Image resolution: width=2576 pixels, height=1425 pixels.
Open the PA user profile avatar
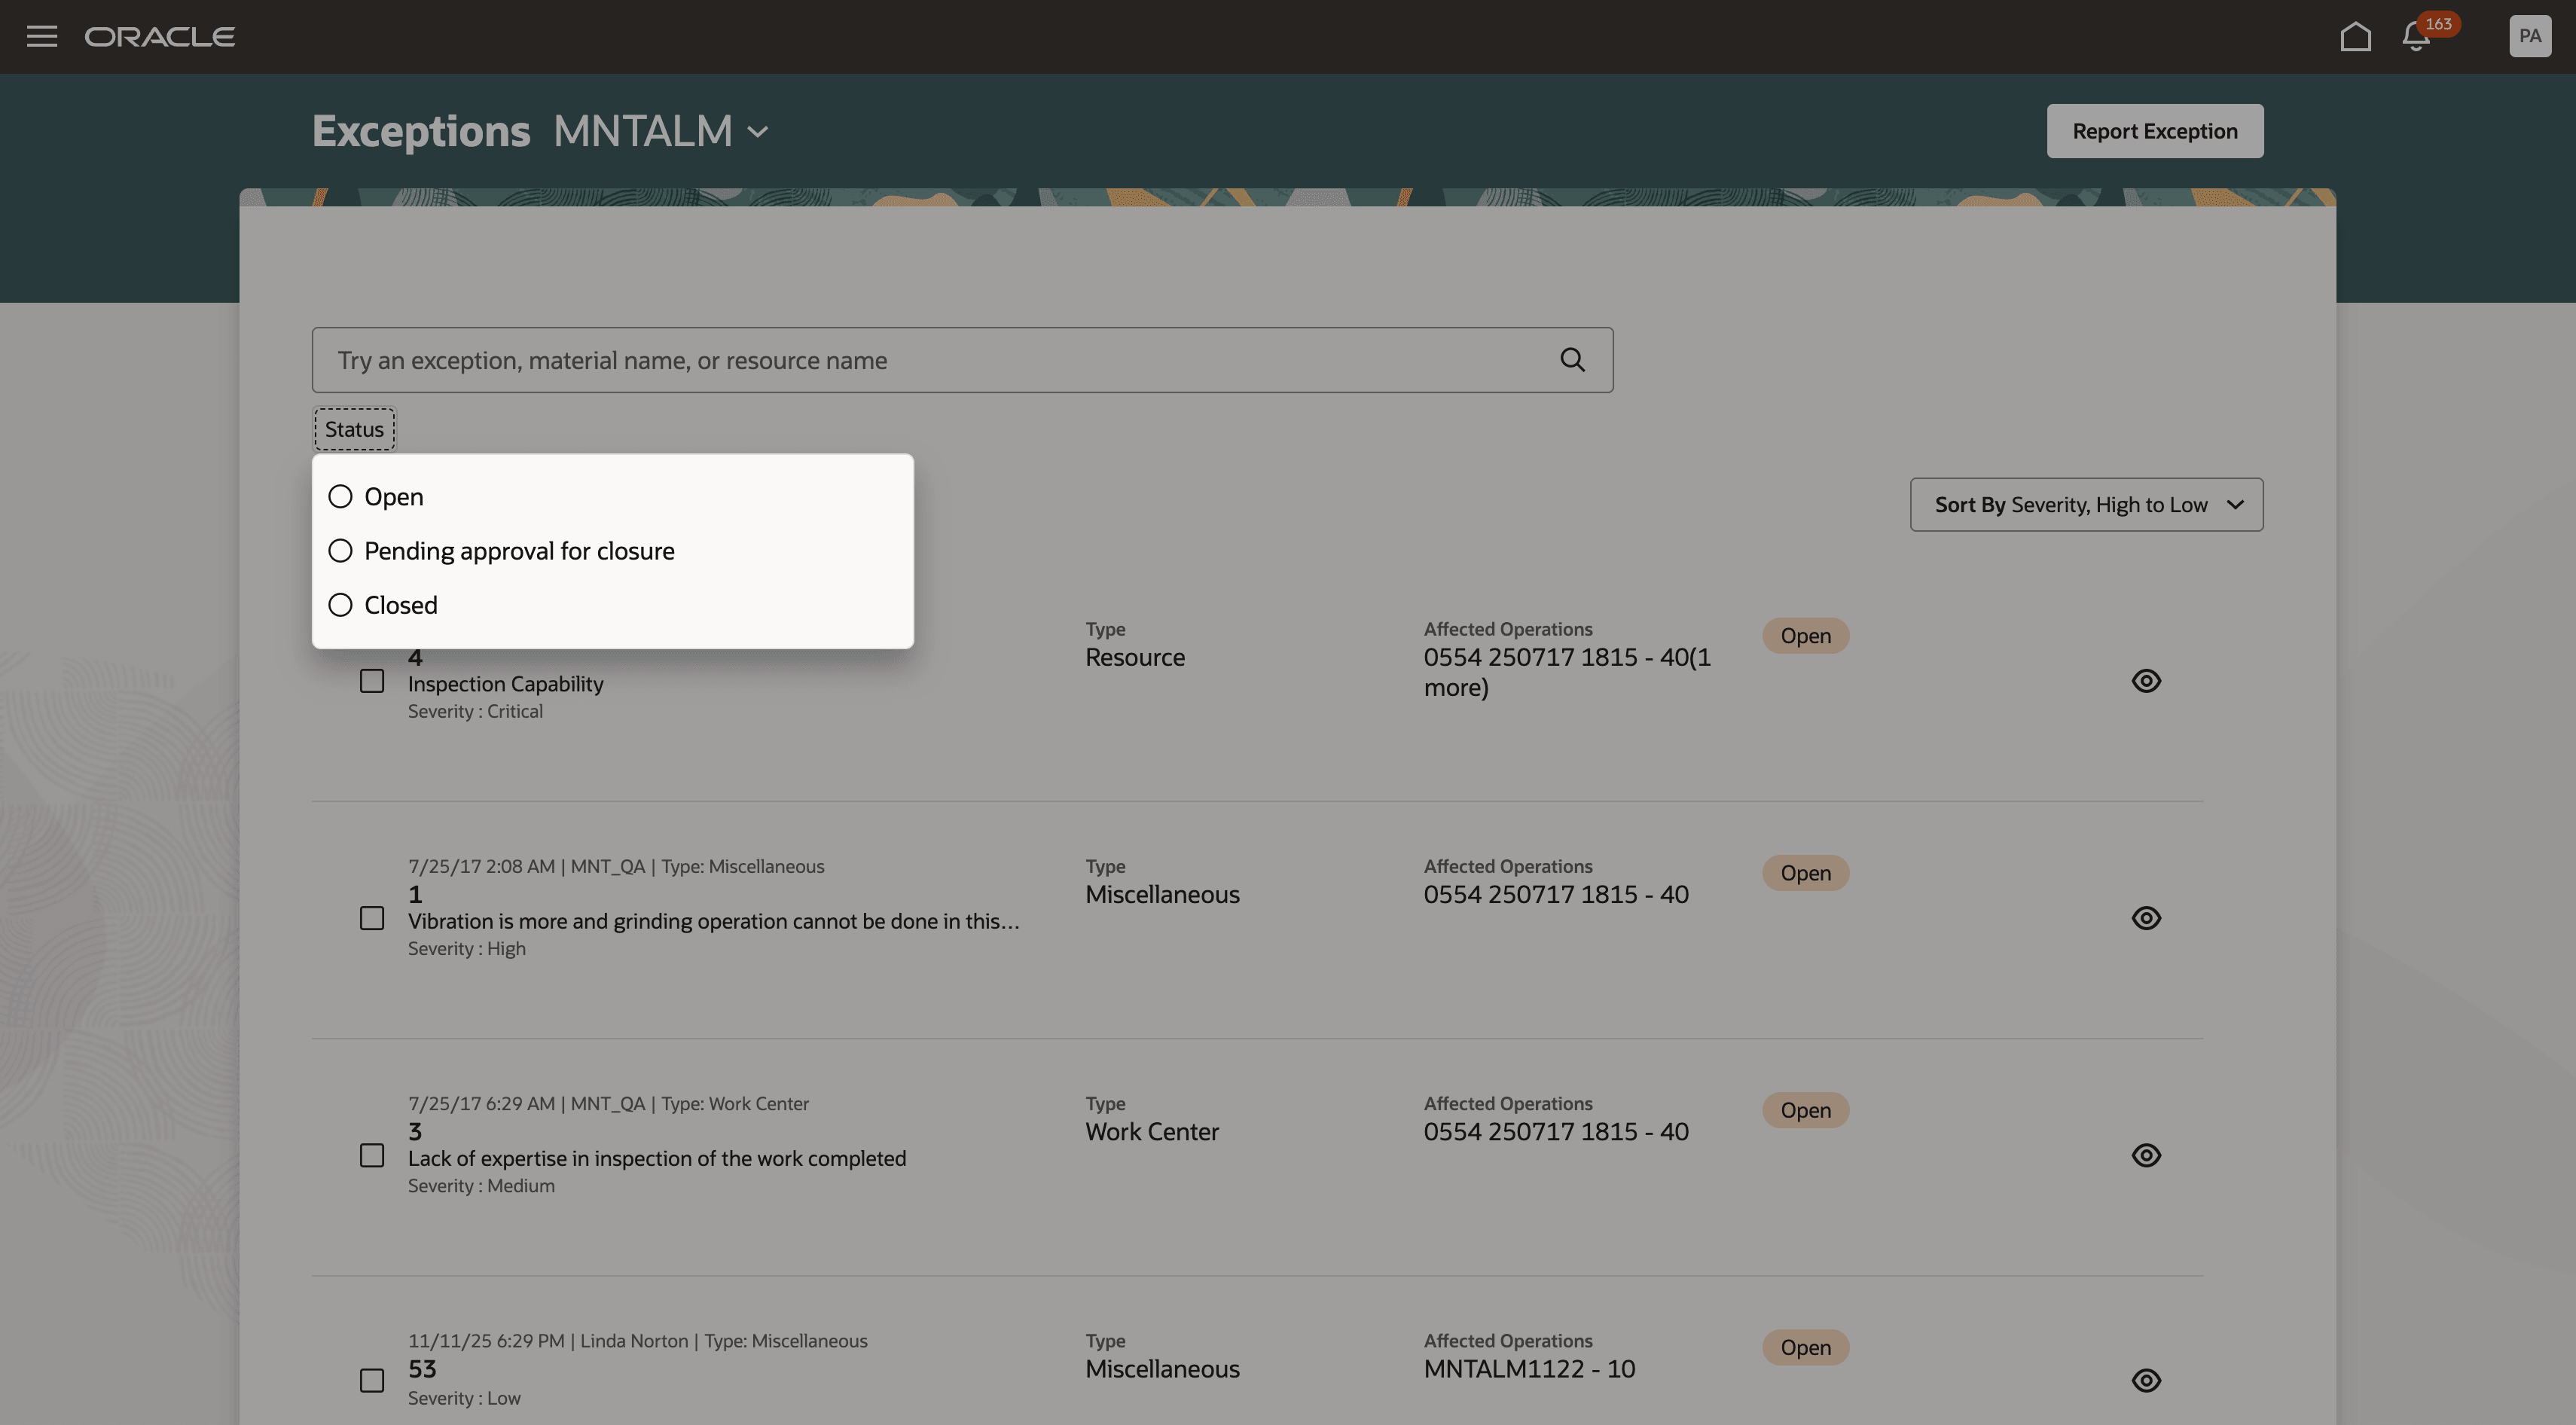pyautogui.click(x=2529, y=36)
